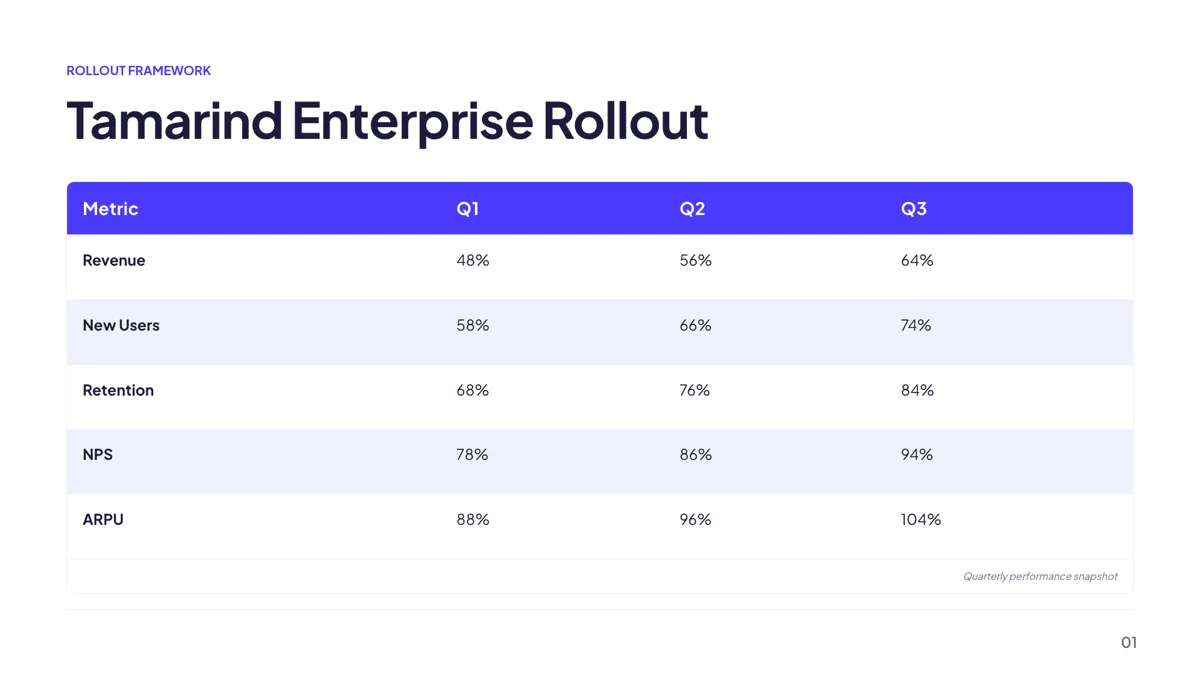
Task: Select the Q2 column header
Action: [x=692, y=208]
